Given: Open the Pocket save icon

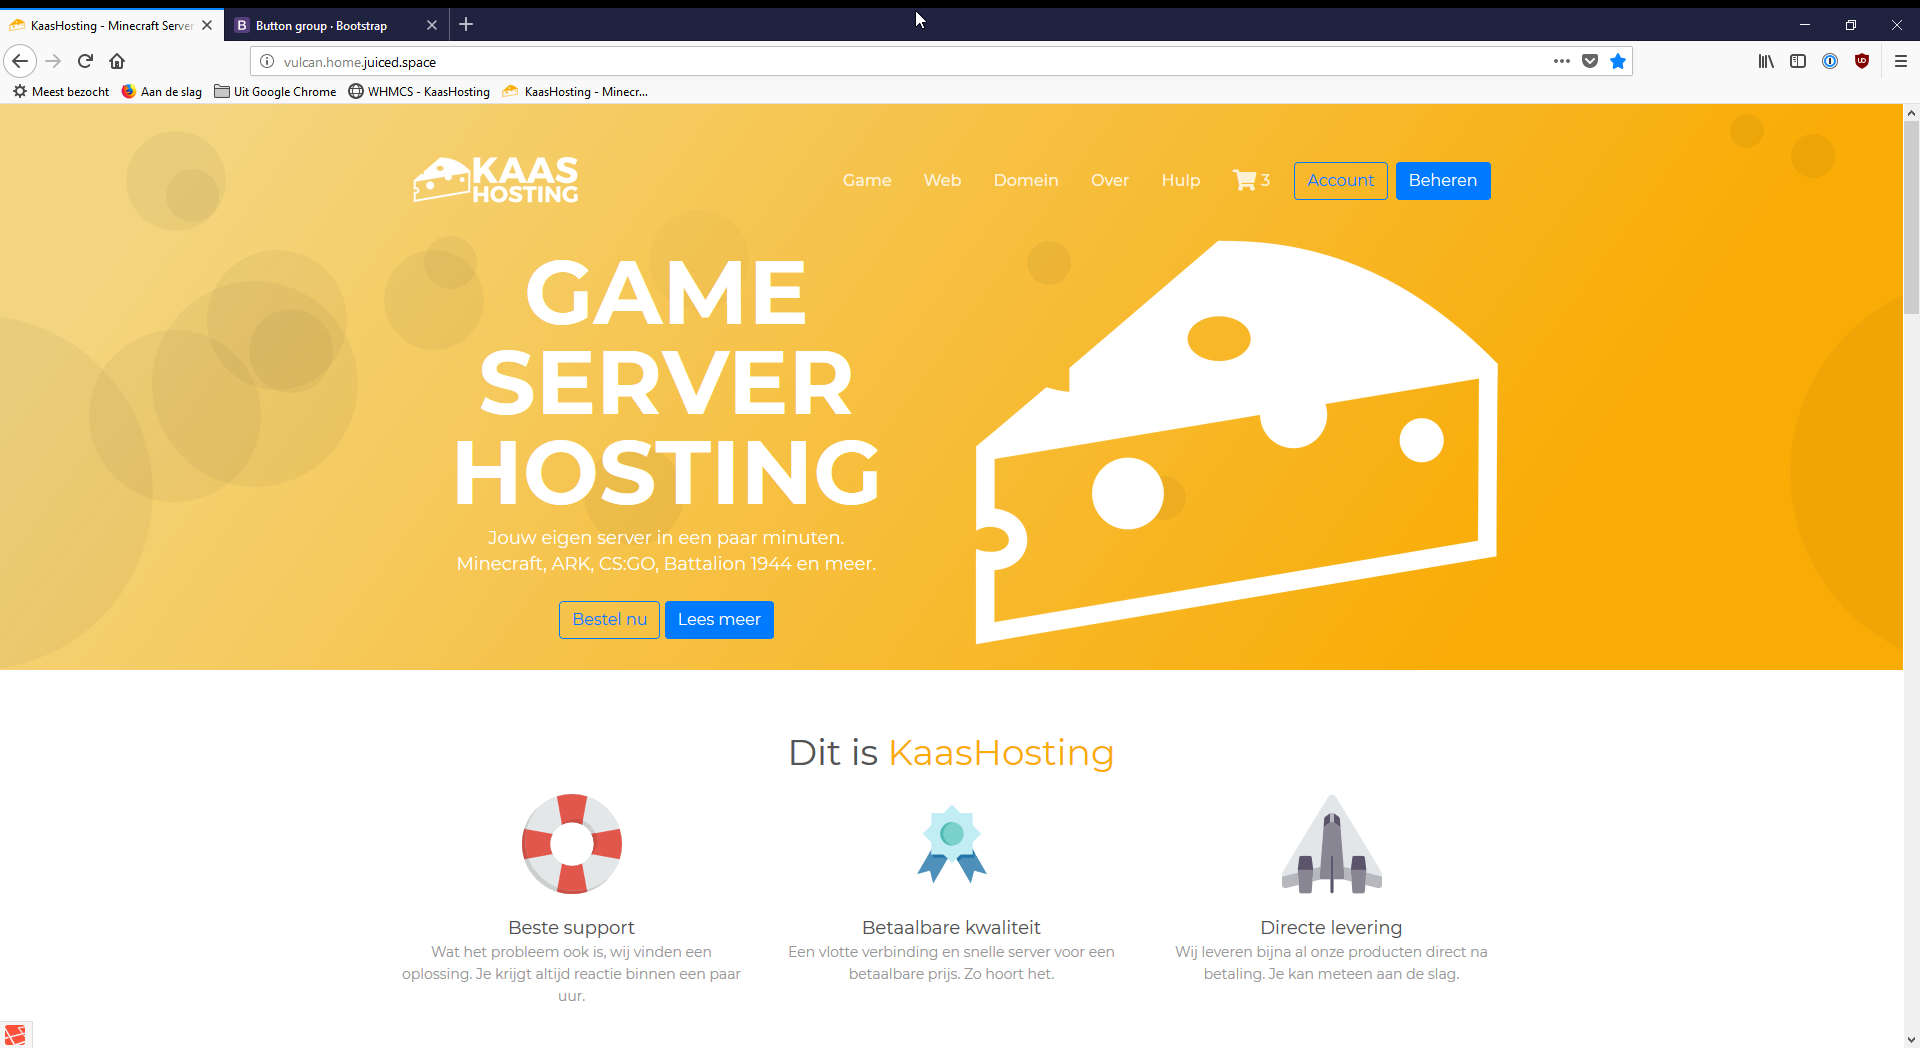Looking at the screenshot, I should click(1590, 61).
